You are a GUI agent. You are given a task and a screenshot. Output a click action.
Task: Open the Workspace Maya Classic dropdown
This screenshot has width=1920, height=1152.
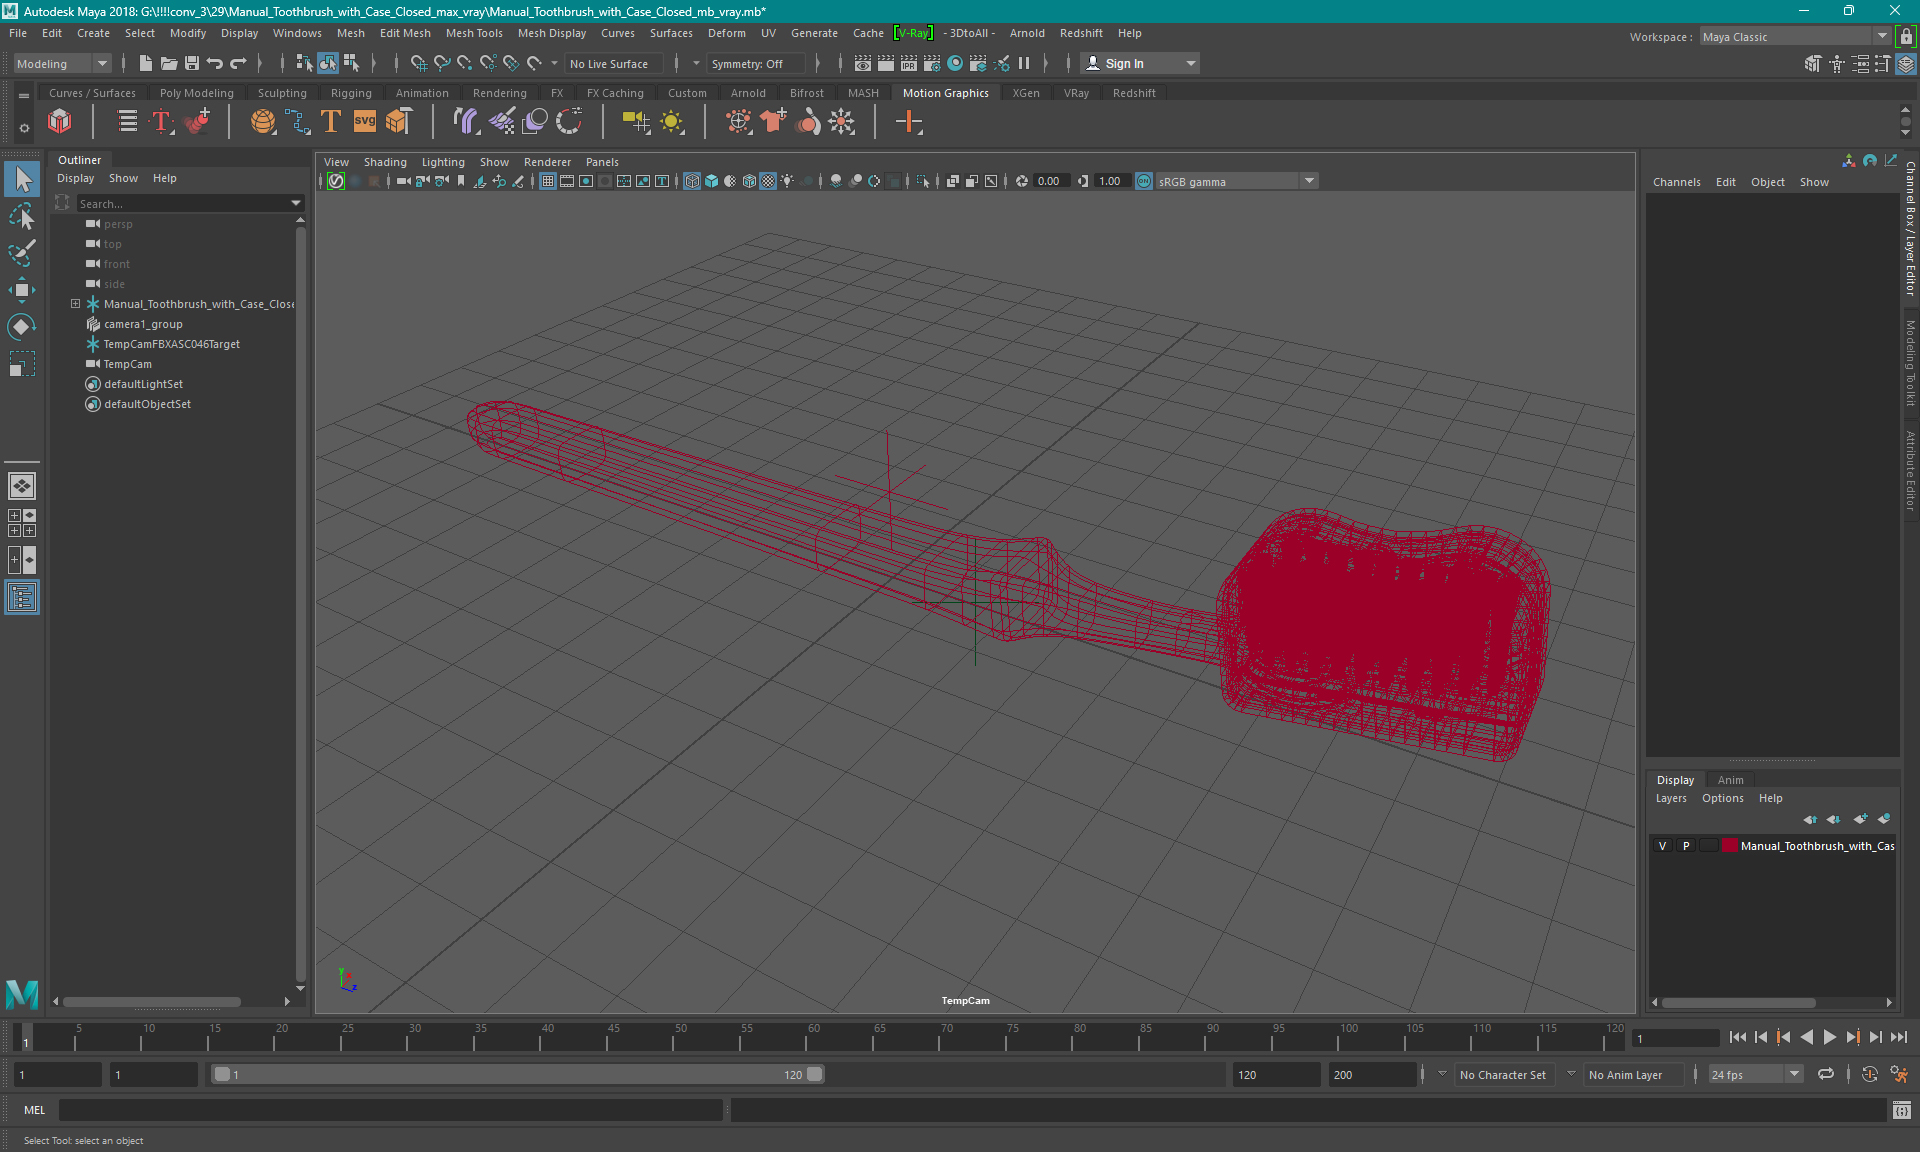pos(1795,37)
